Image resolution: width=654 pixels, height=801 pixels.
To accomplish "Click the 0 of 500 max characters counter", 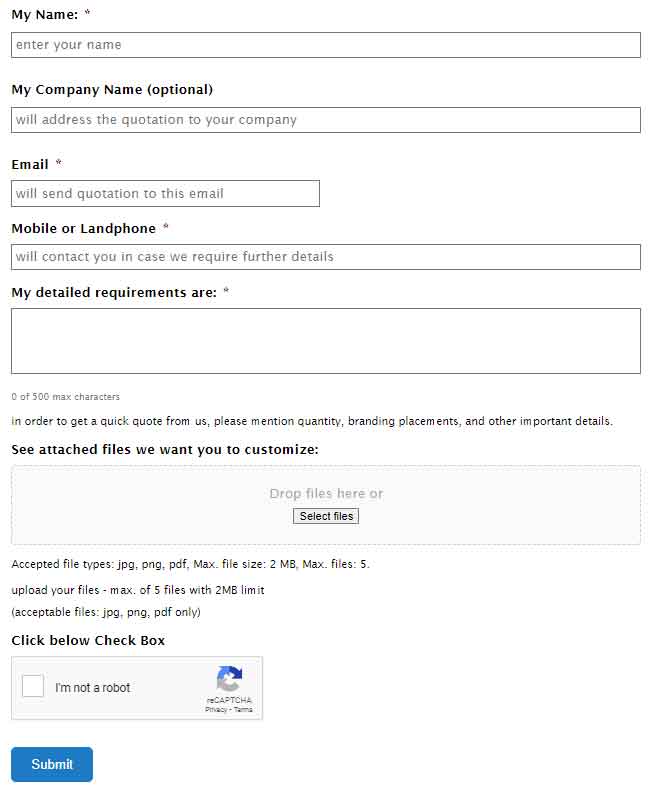I will (x=65, y=396).
